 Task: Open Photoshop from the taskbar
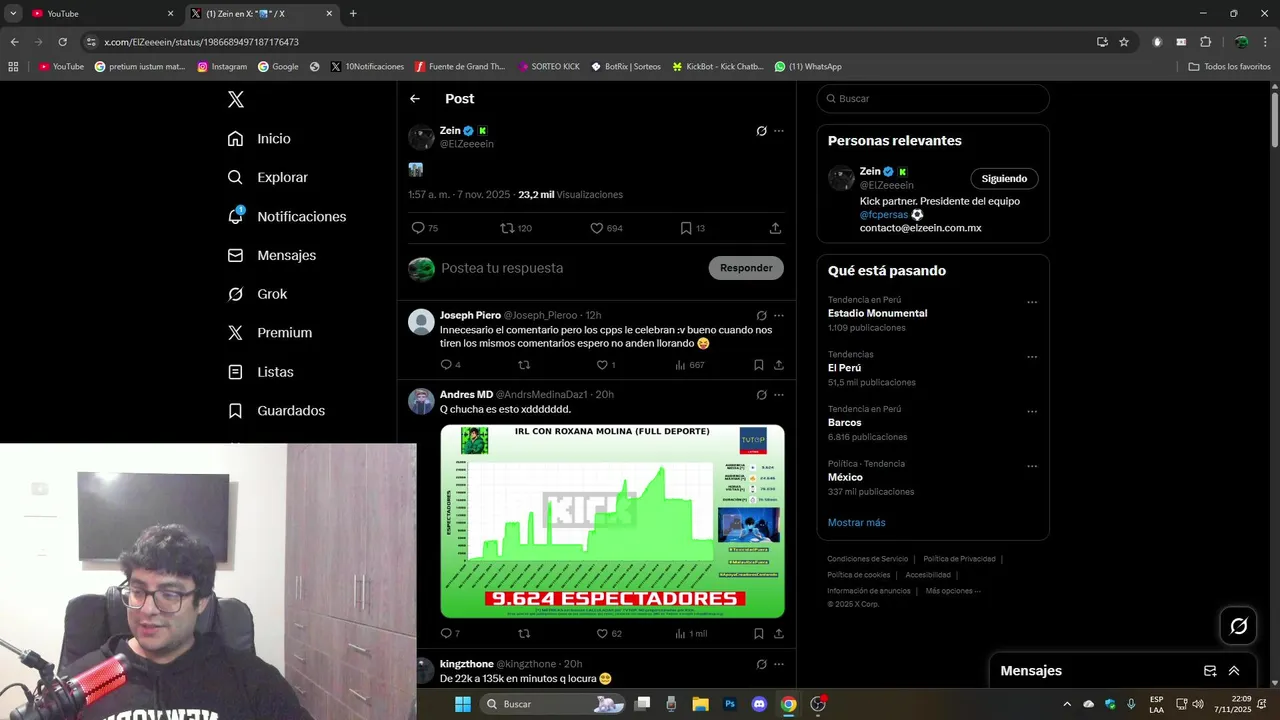point(730,704)
